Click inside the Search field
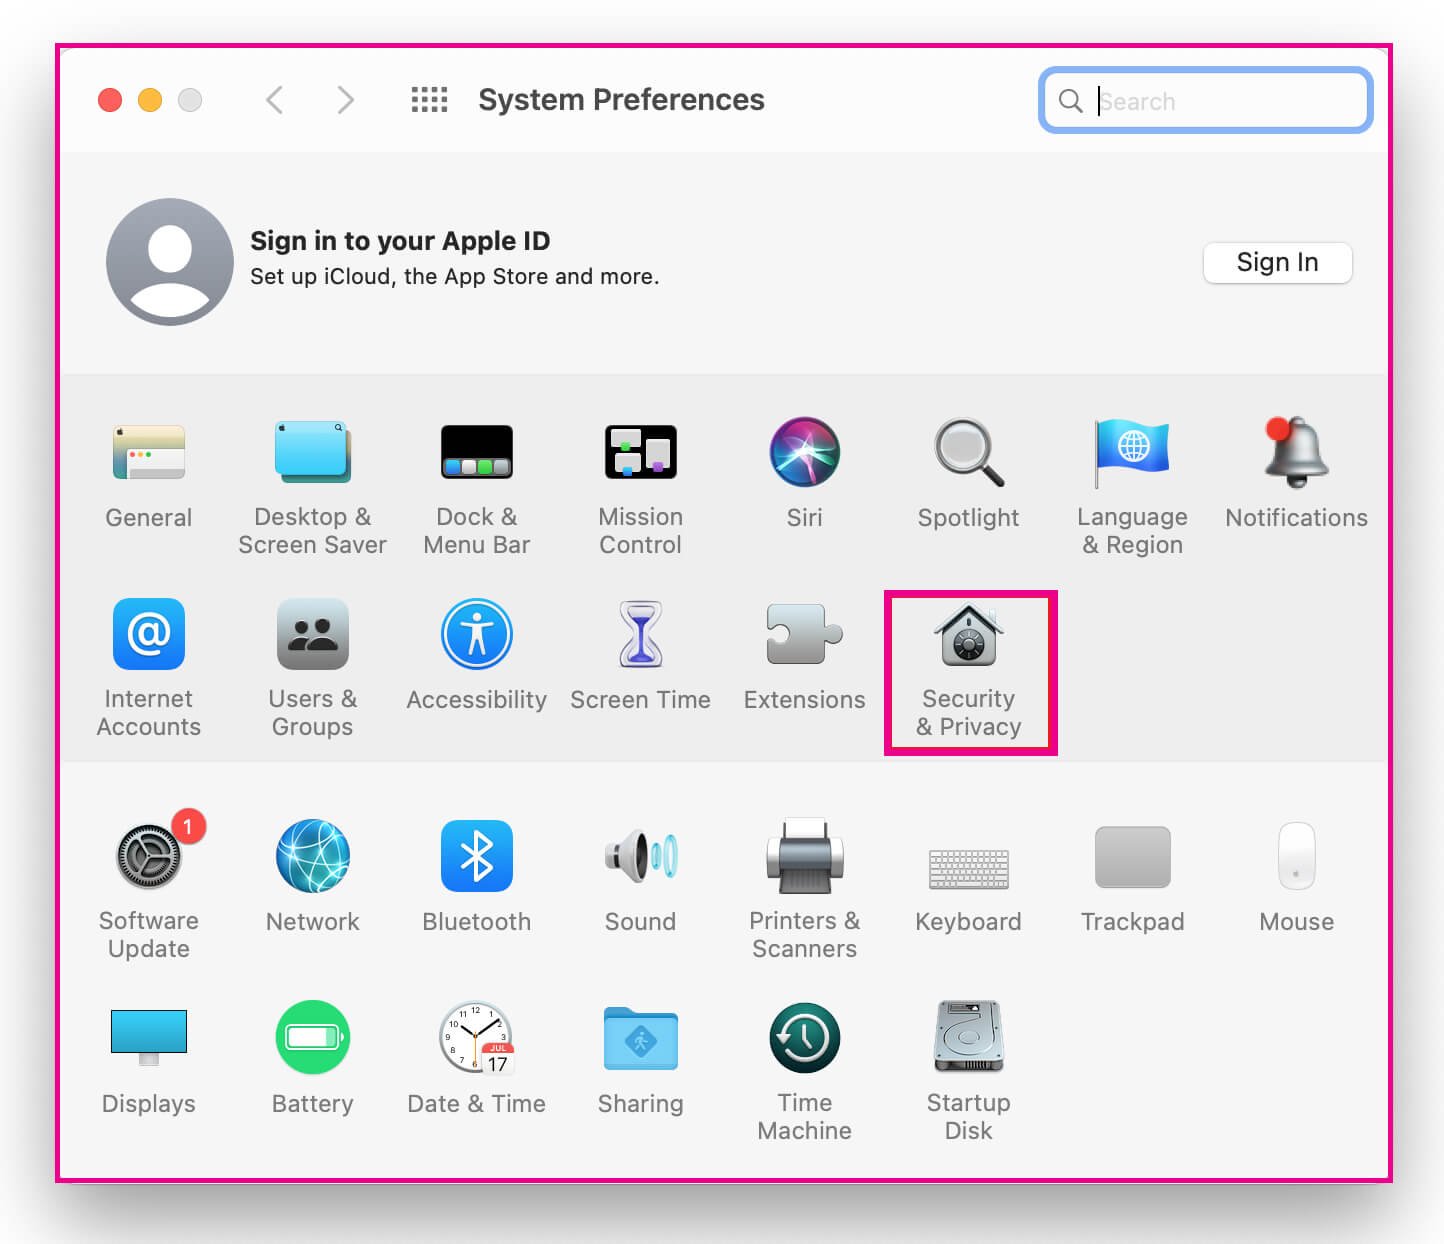Viewport: 1444px width, 1244px height. click(x=1204, y=100)
